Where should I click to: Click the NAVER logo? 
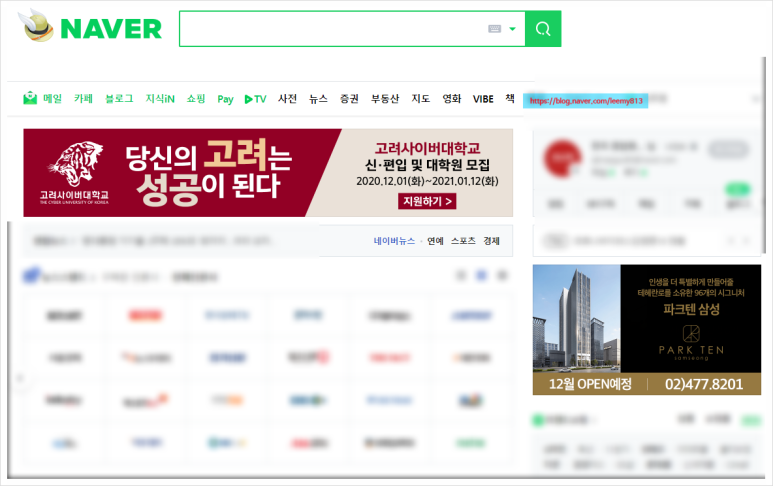(111, 29)
